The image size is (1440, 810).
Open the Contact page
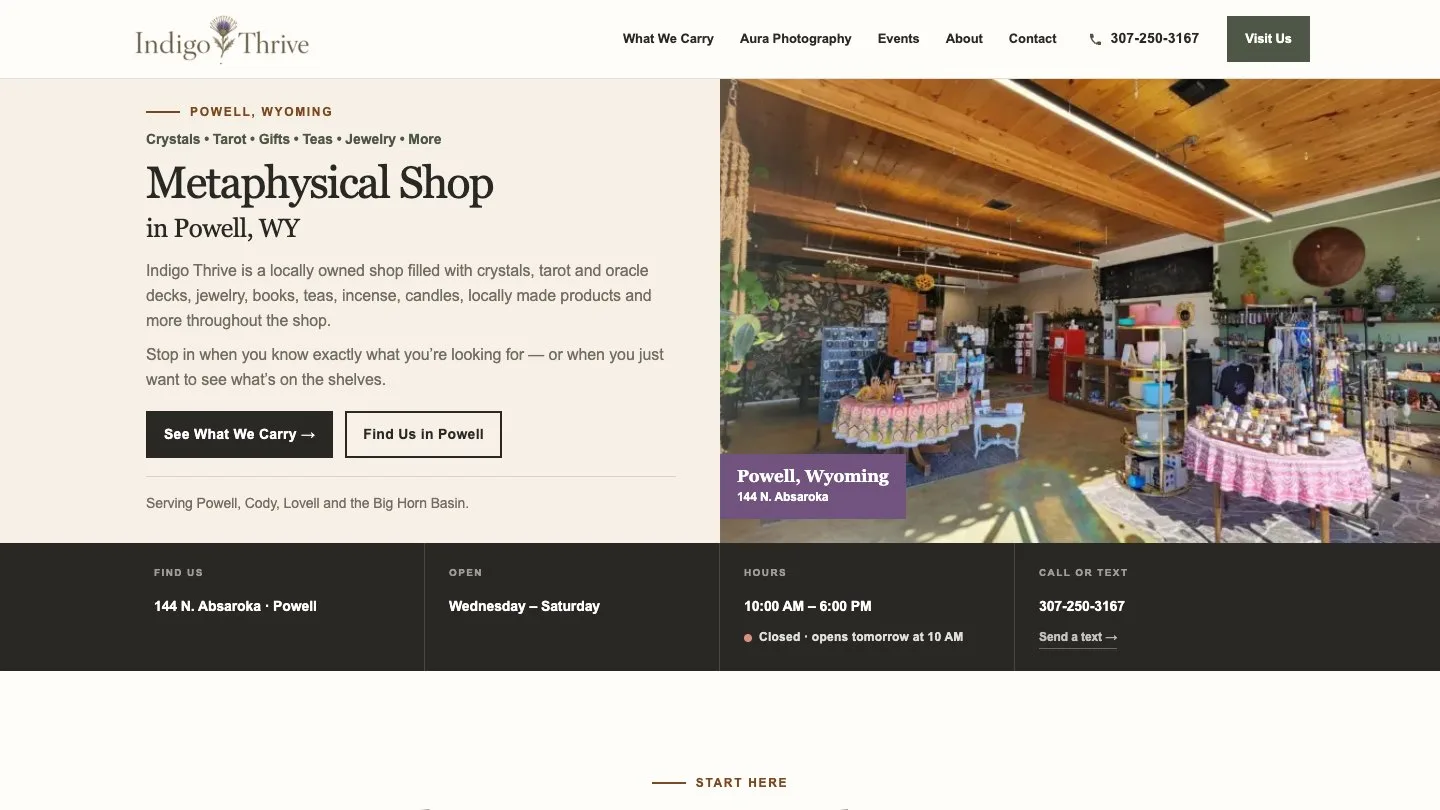click(1032, 39)
